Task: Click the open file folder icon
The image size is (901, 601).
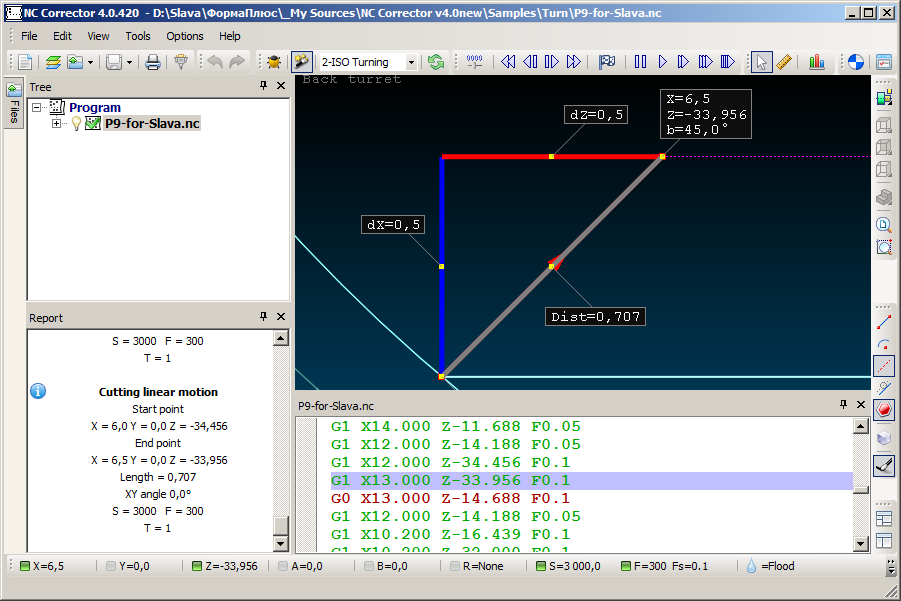Action: click(x=75, y=61)
